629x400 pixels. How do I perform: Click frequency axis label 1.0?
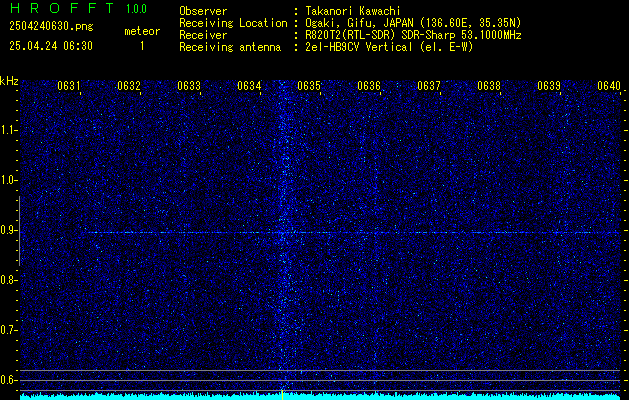point(8,181)
